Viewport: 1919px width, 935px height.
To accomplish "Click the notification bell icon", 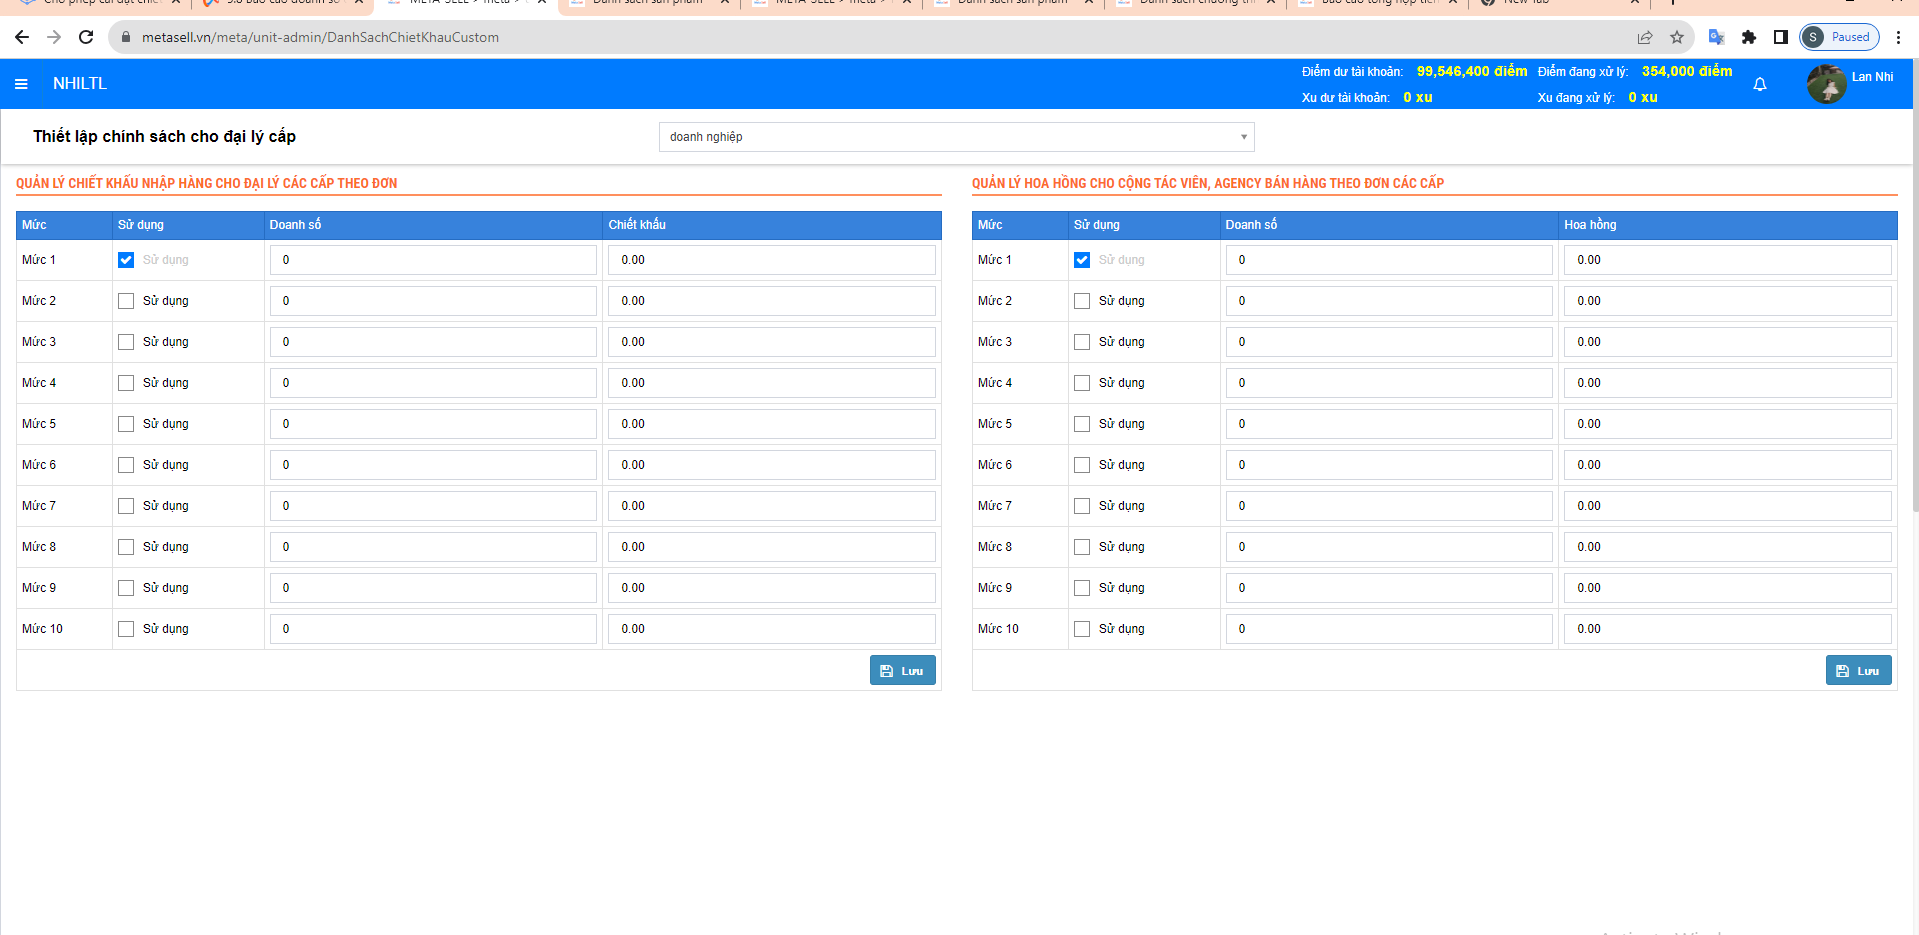I will click(x=1759, y=85).
